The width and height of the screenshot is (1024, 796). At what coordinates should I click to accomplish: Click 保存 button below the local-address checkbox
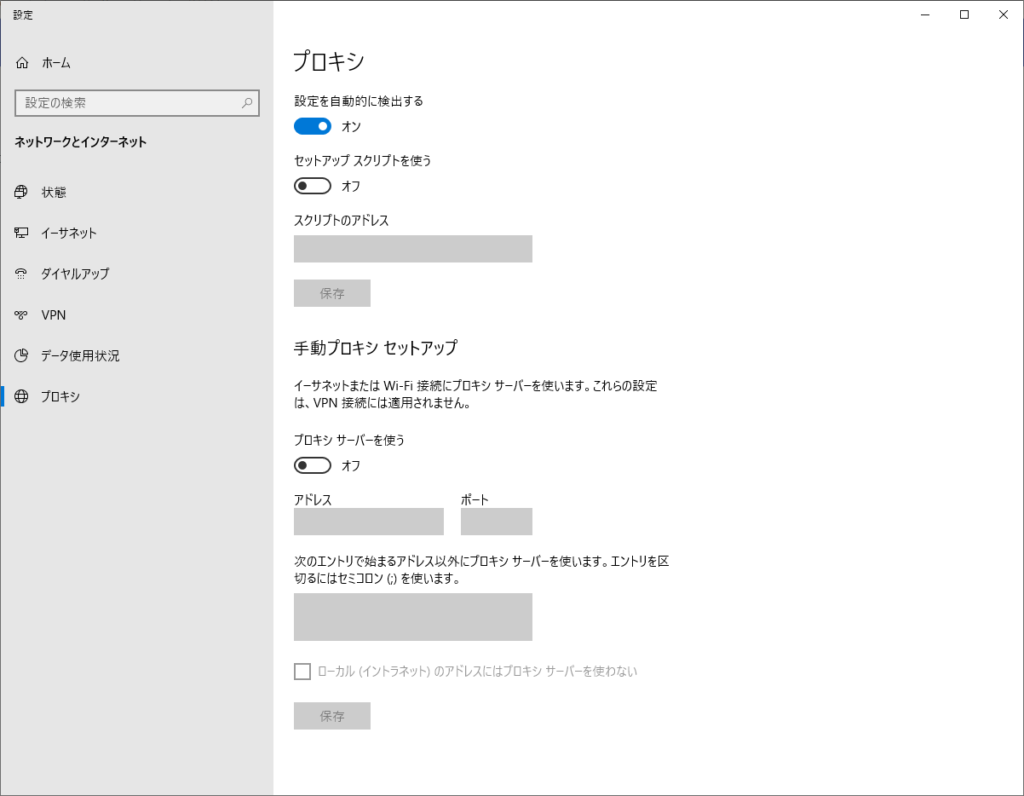pyautogui.click(x=332, y=716)
